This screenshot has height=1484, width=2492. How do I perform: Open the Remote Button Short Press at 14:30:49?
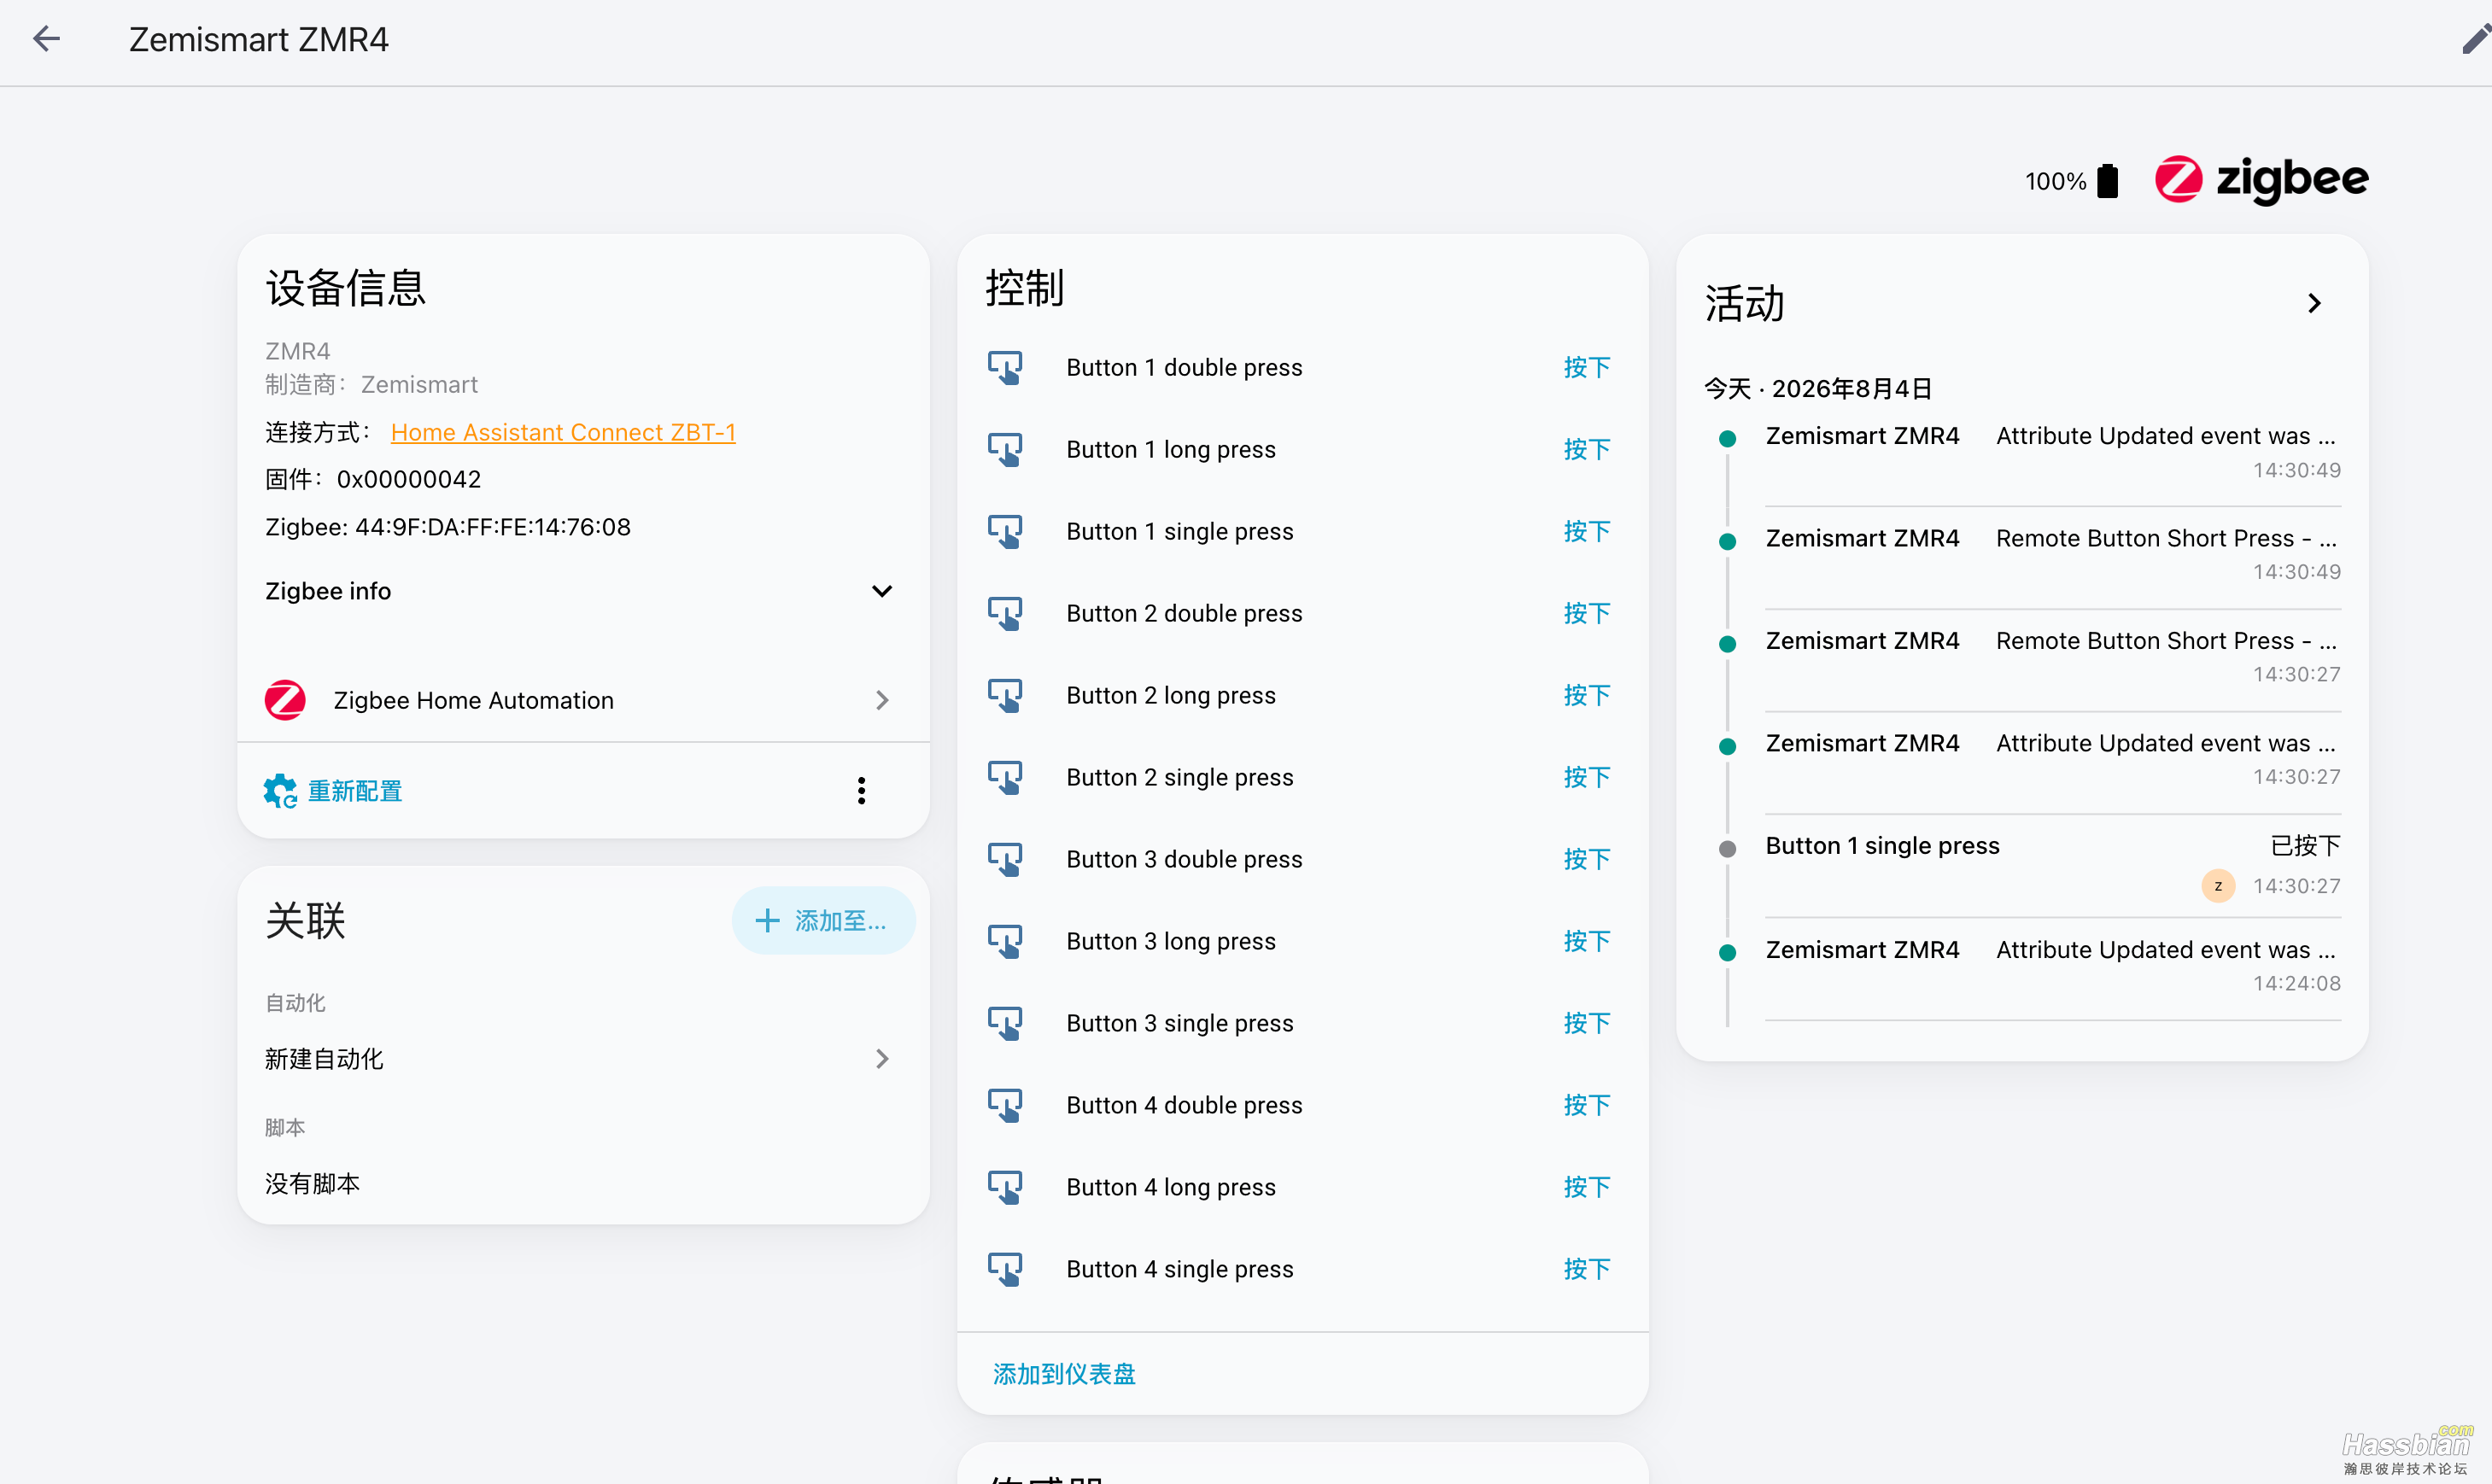[x=2052, y=554]
